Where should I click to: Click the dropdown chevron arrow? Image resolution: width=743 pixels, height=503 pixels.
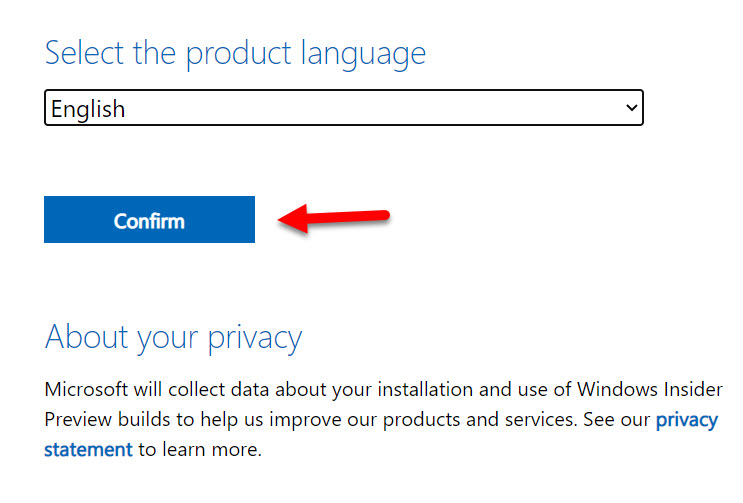(x=631, y=108)
